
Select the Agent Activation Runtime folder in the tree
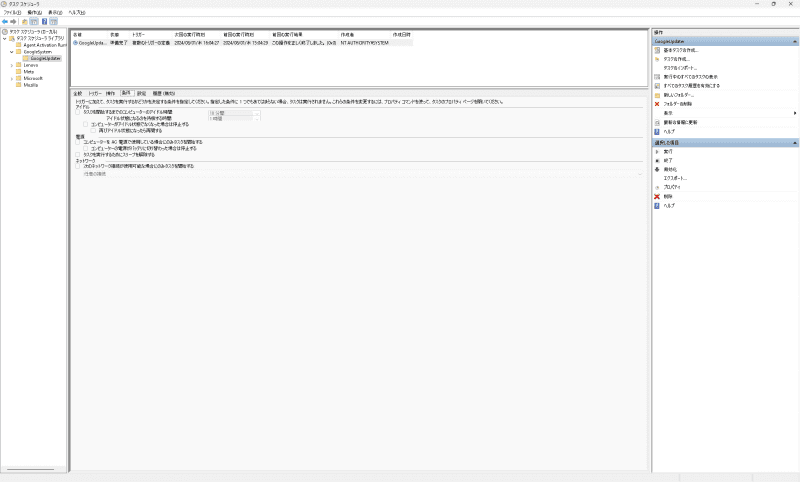tap(45, 45)
